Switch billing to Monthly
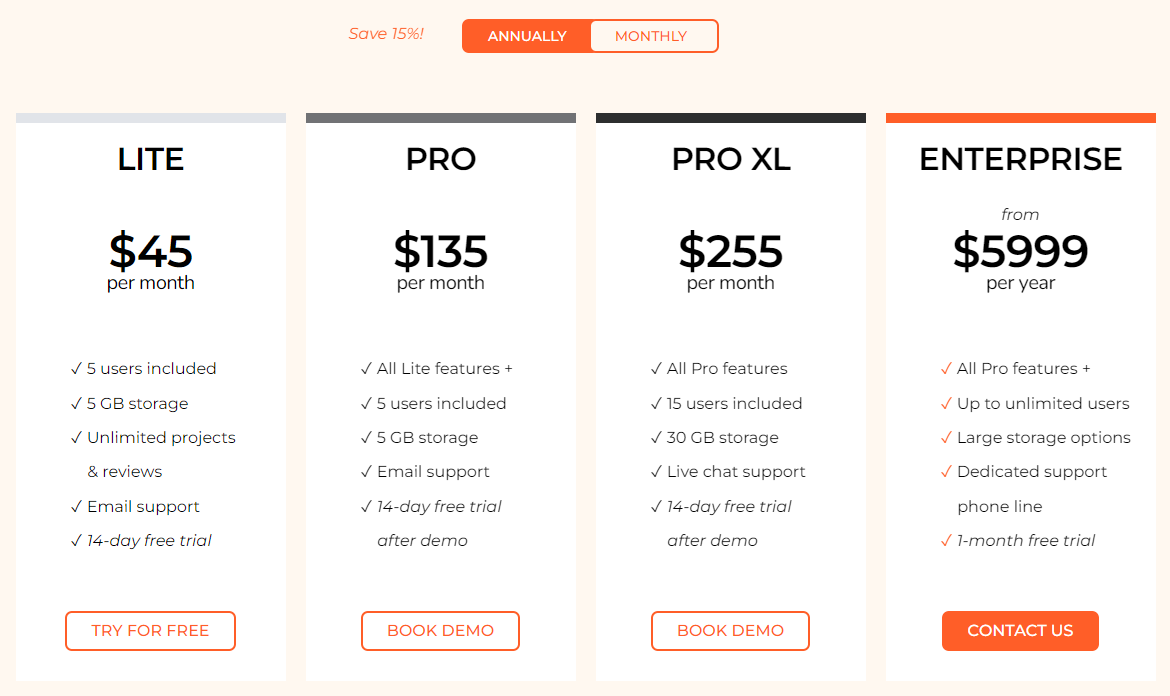 651,36
